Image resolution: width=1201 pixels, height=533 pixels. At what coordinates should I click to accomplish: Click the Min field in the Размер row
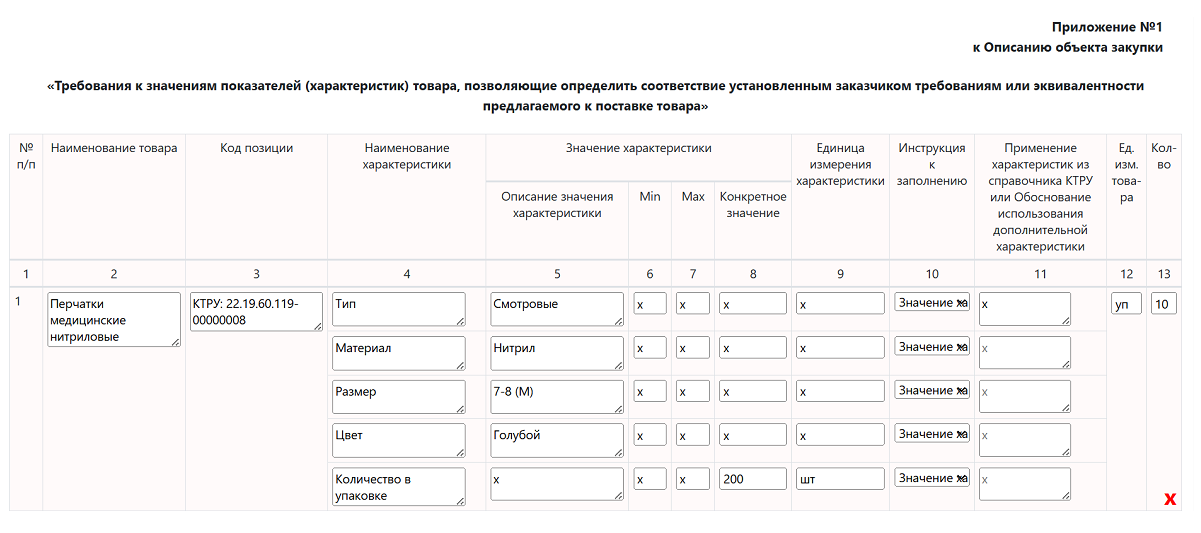(650, 391)
